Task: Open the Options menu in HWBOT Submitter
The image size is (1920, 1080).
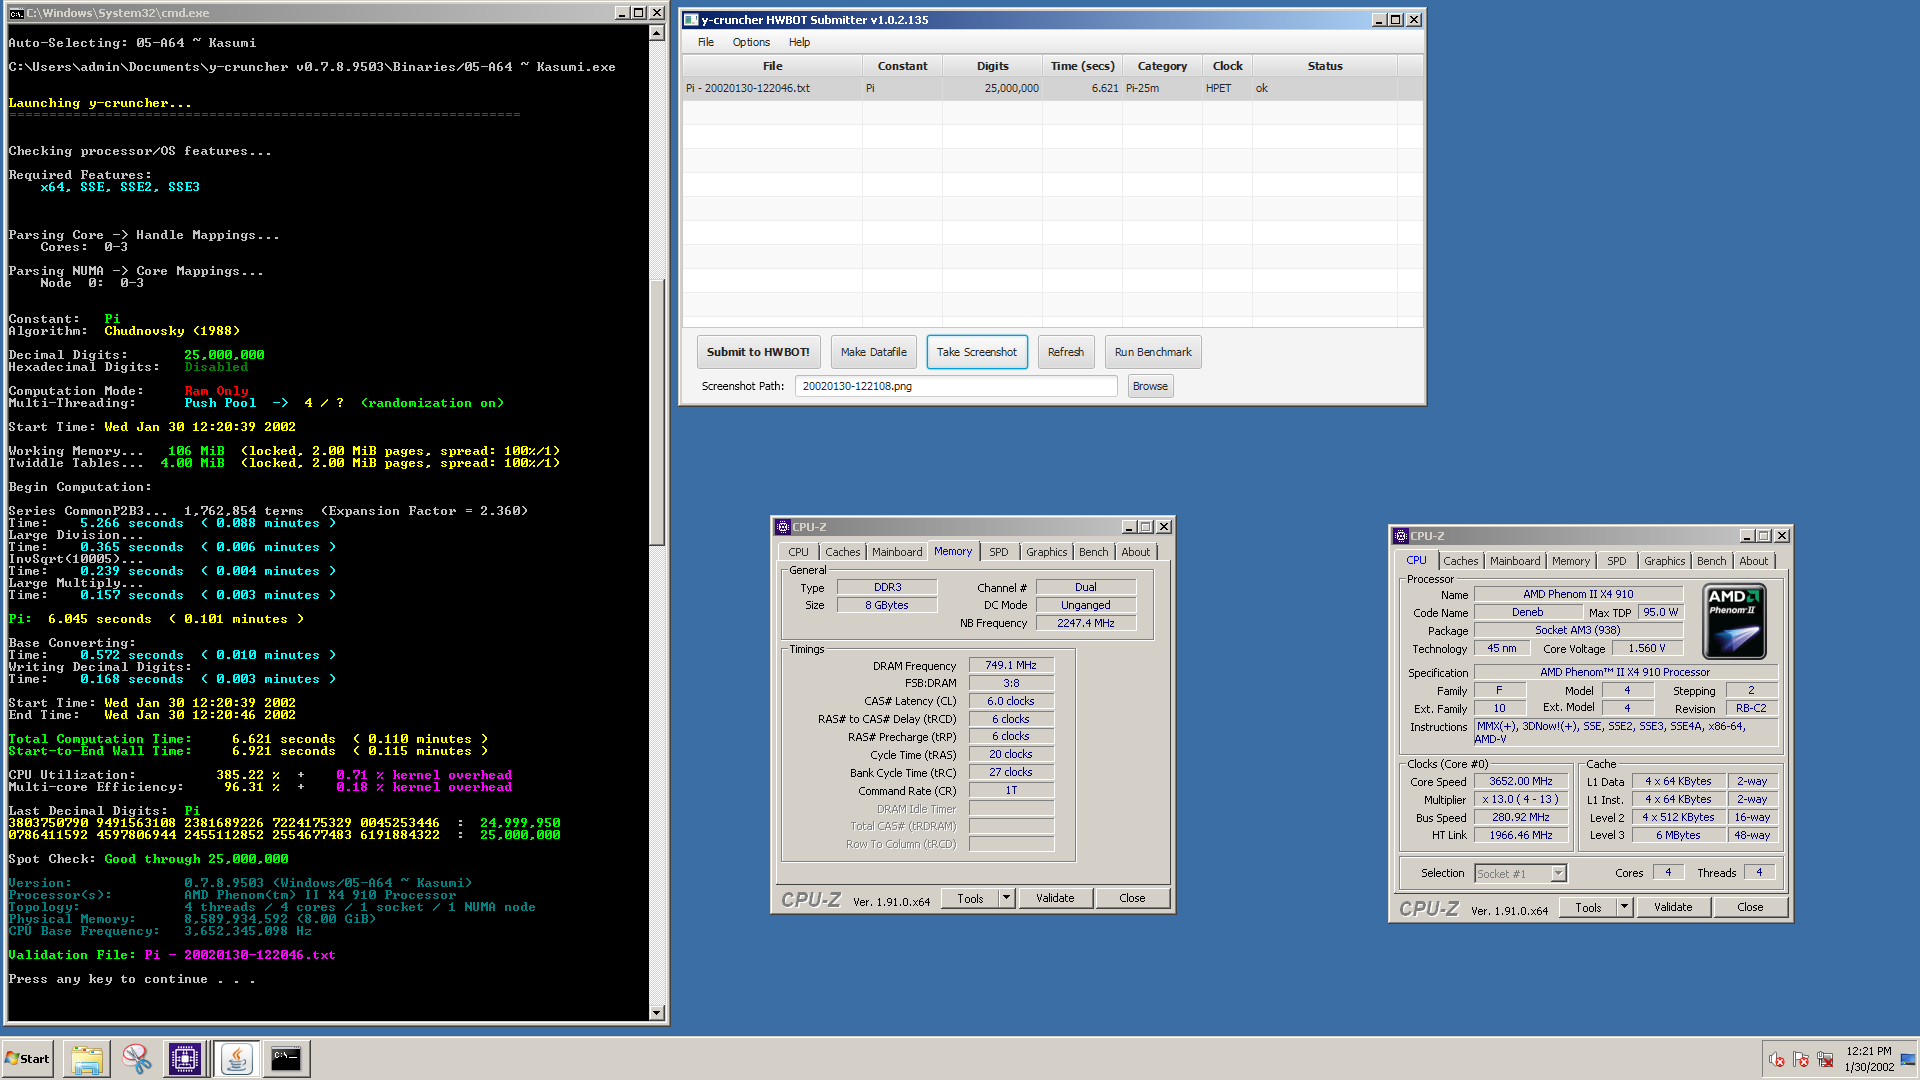Action: click(751, 42)
